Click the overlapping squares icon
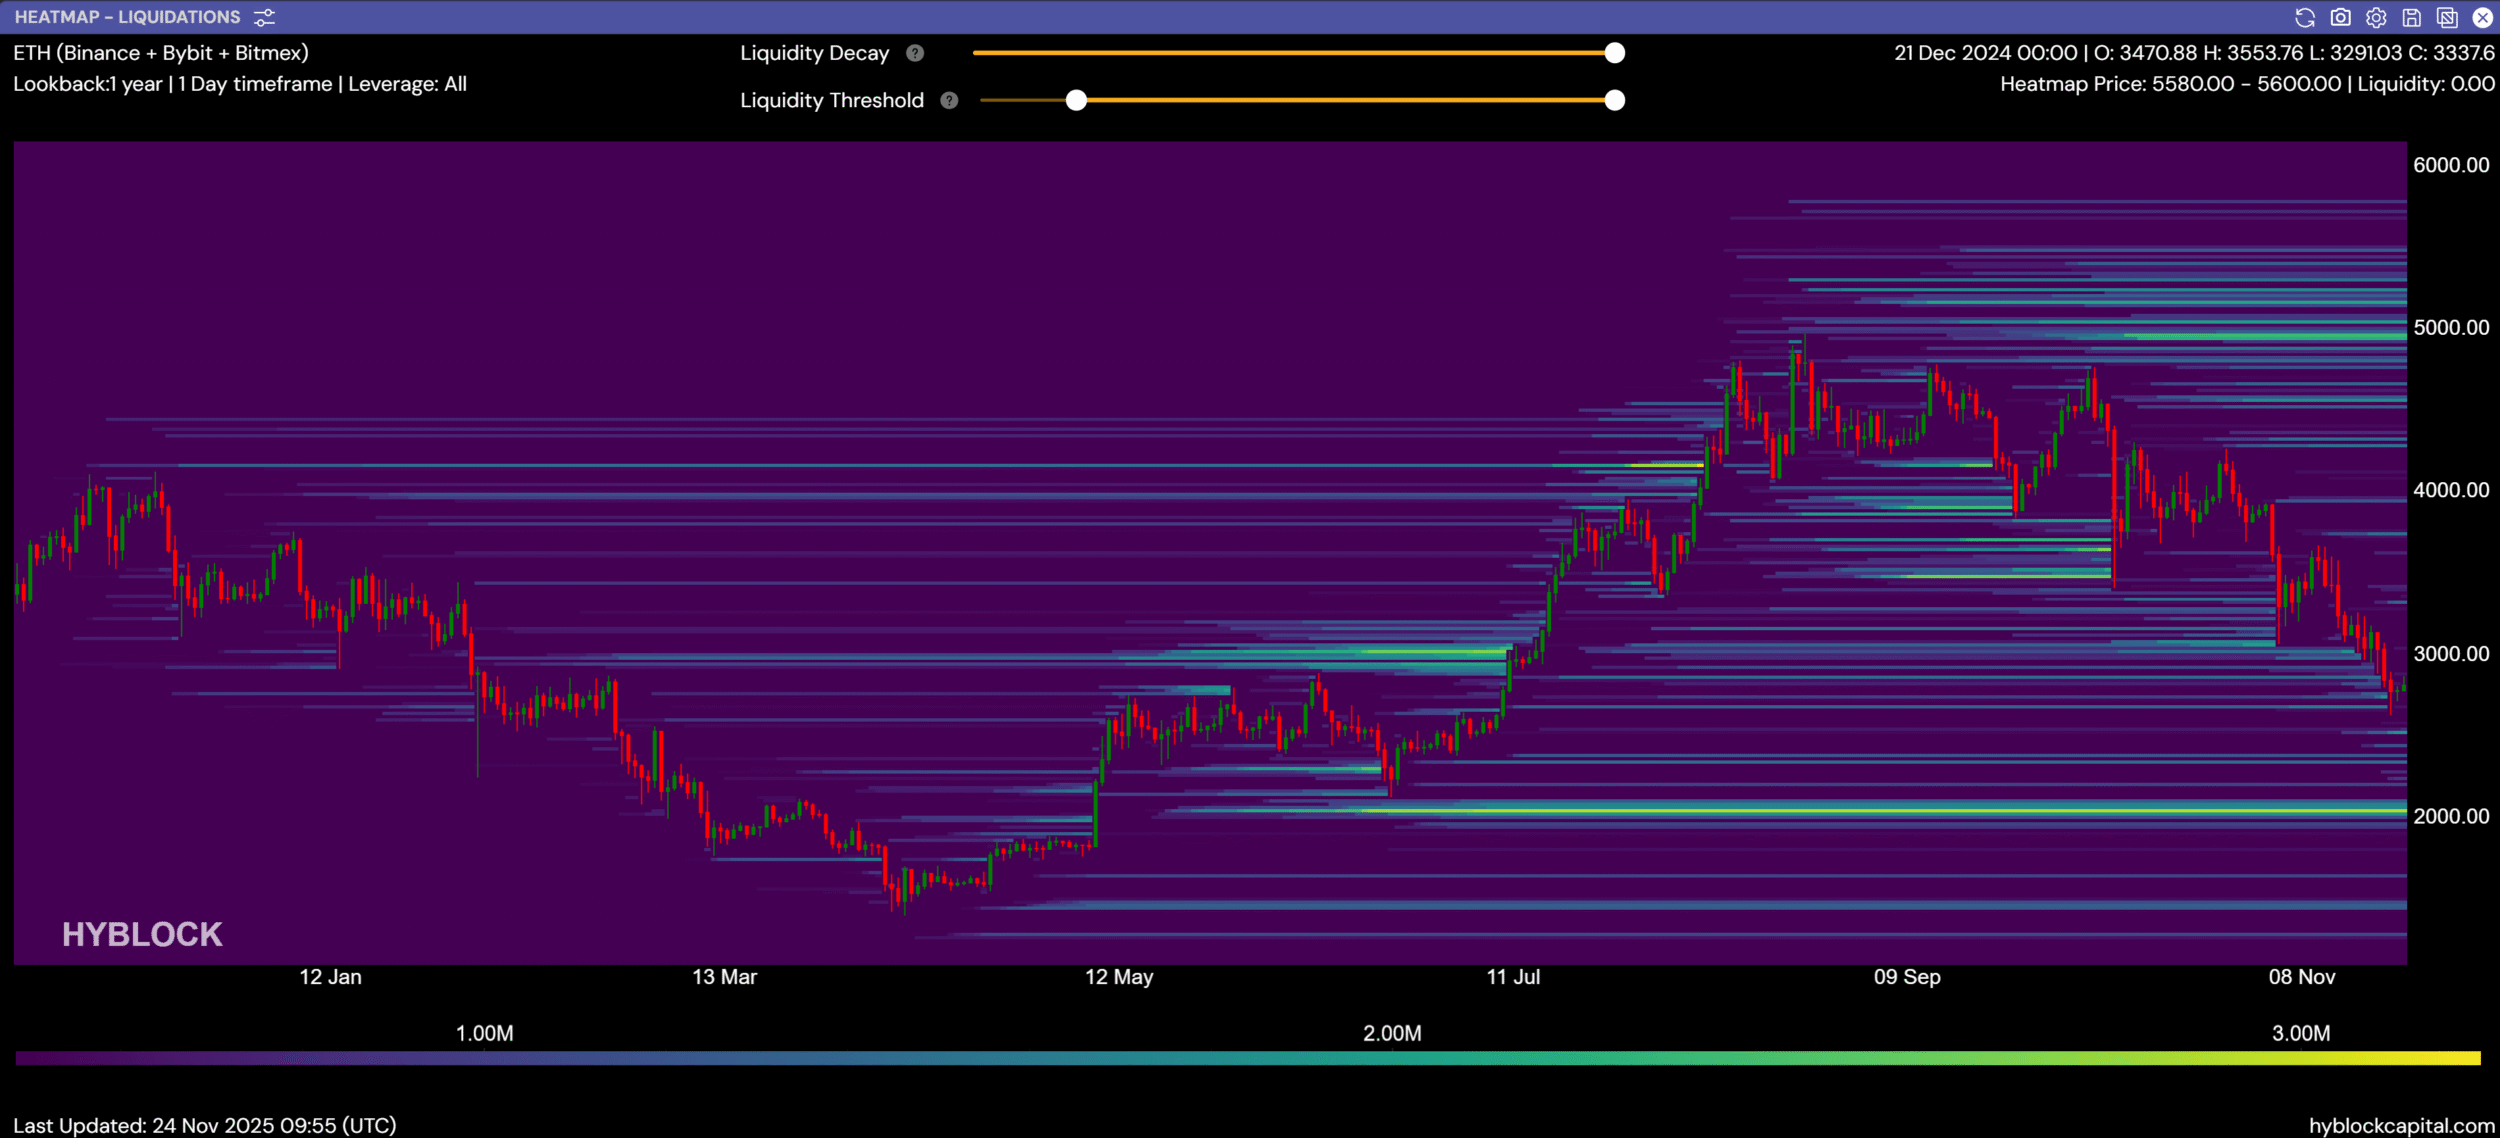 [x=2447, y=17]
